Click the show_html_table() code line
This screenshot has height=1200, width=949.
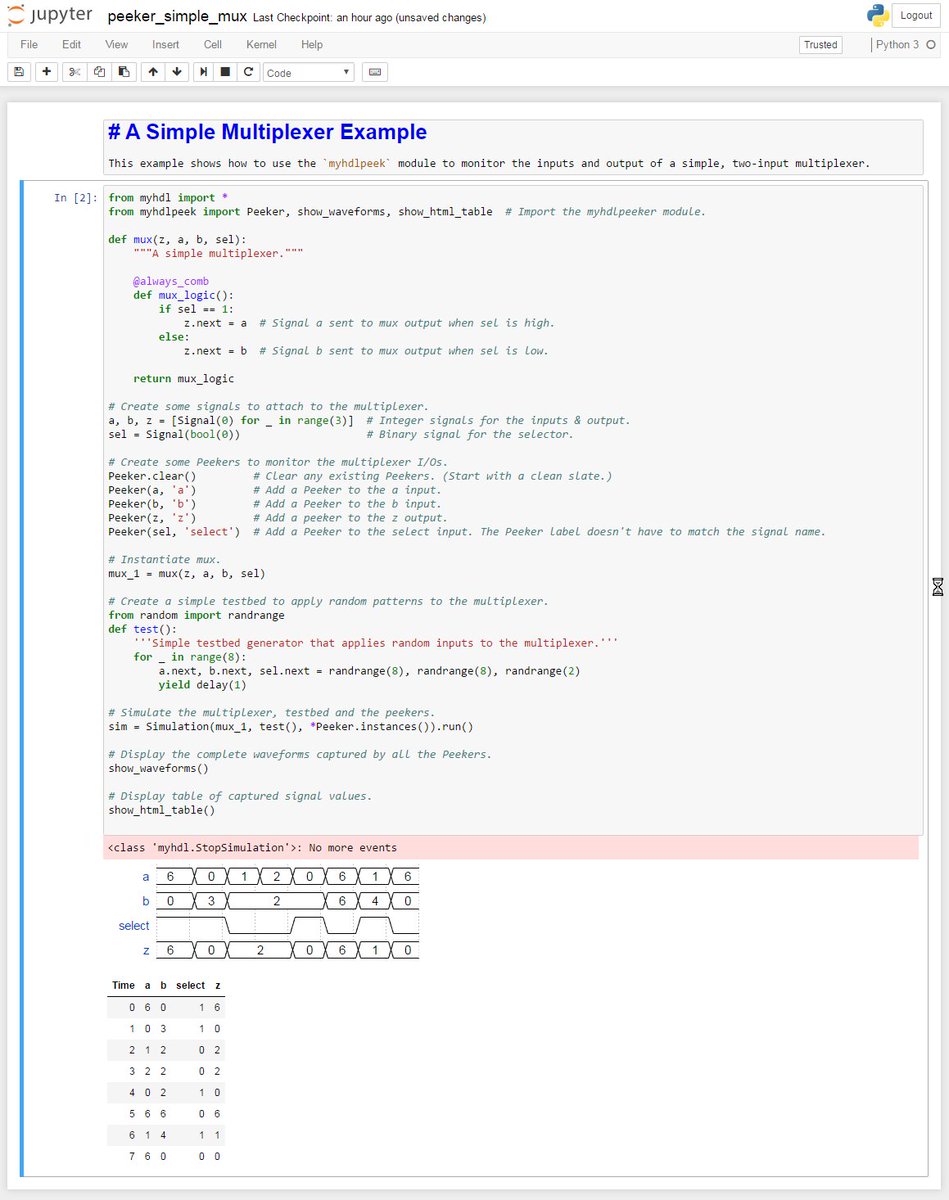[x=161, y=811]
